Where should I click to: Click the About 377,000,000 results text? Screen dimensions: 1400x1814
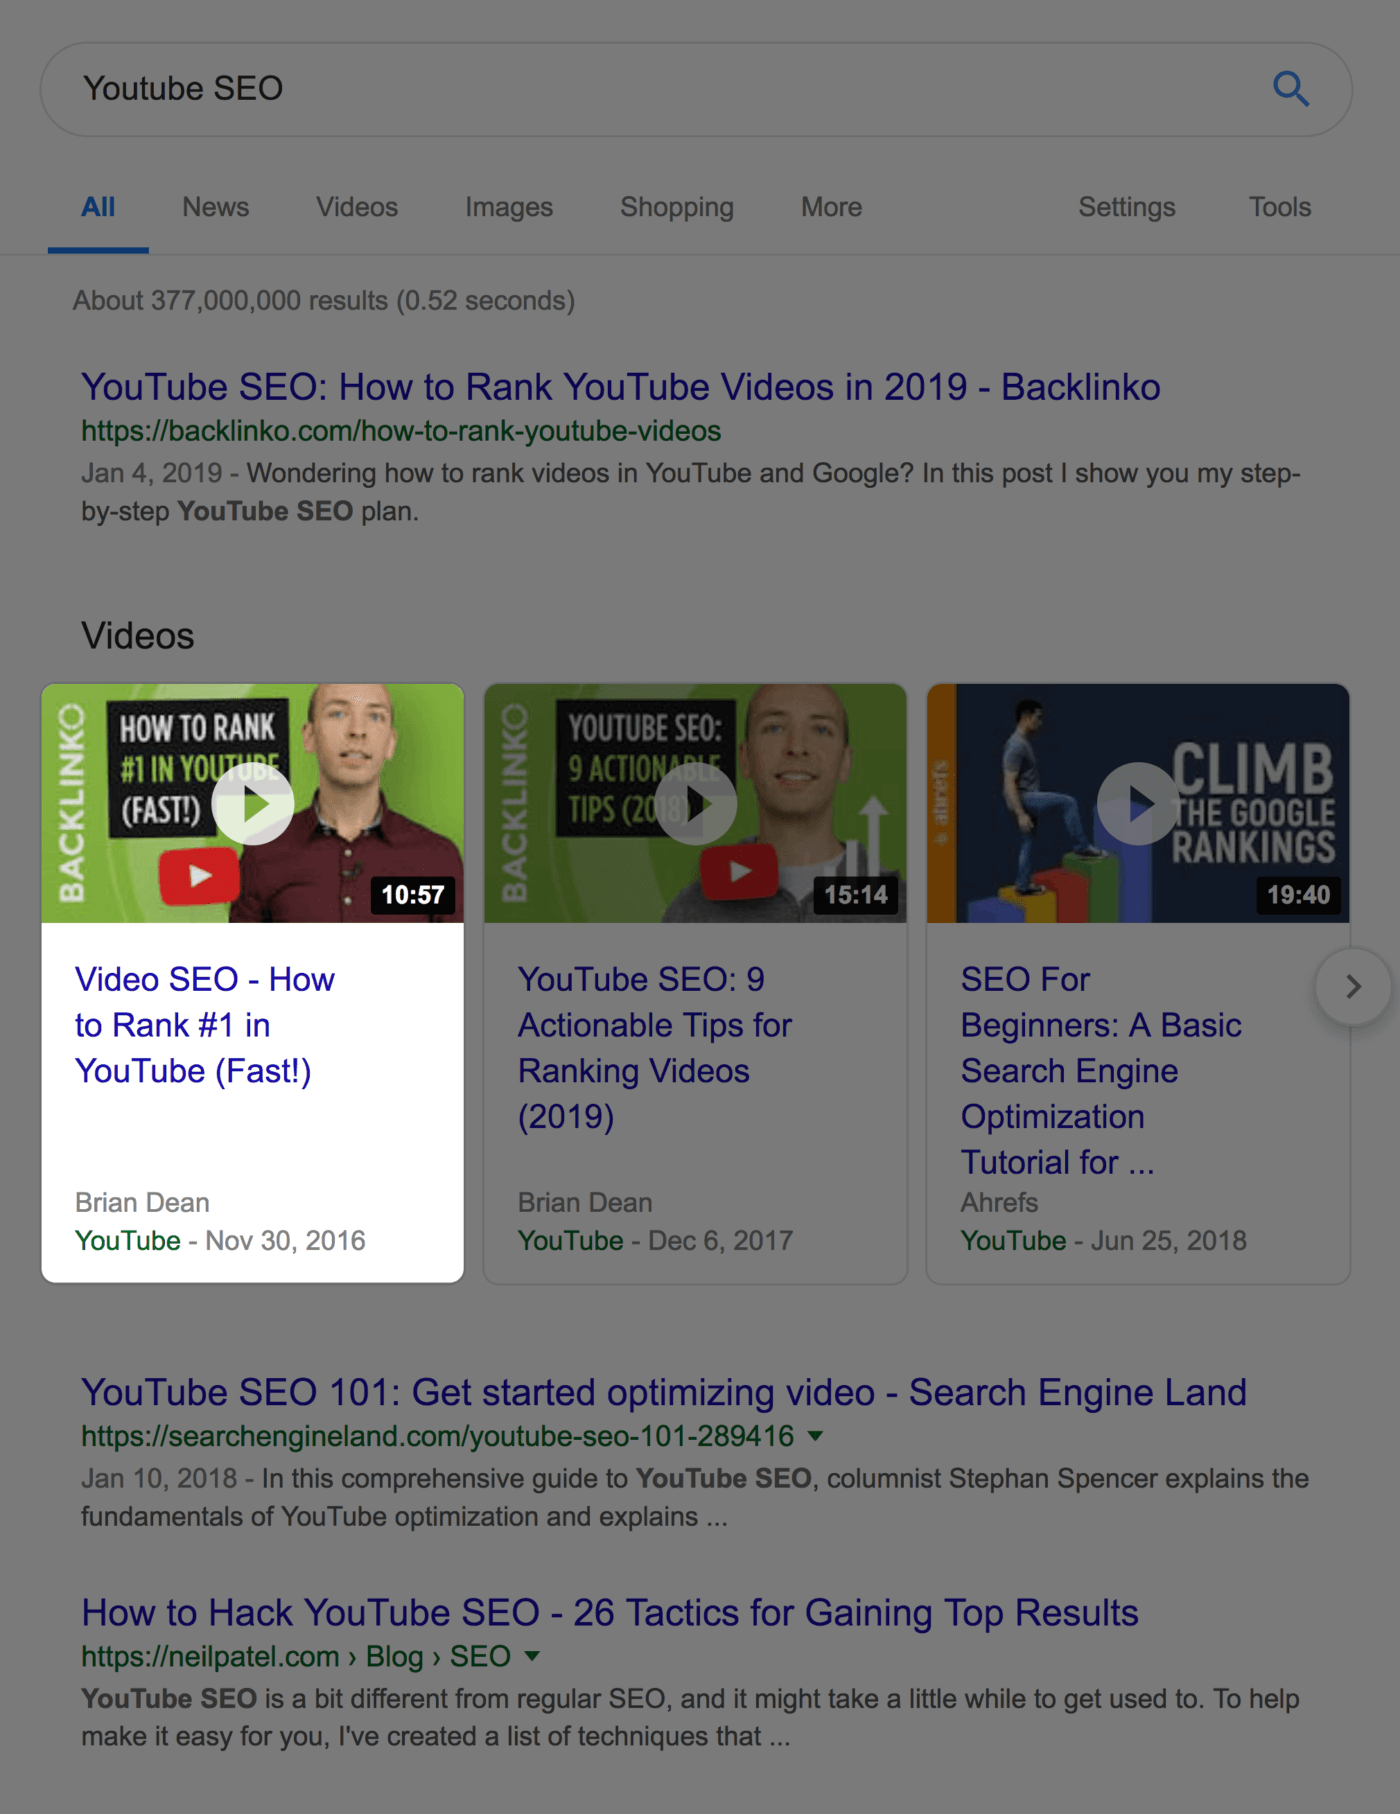(x=324, y=300)
